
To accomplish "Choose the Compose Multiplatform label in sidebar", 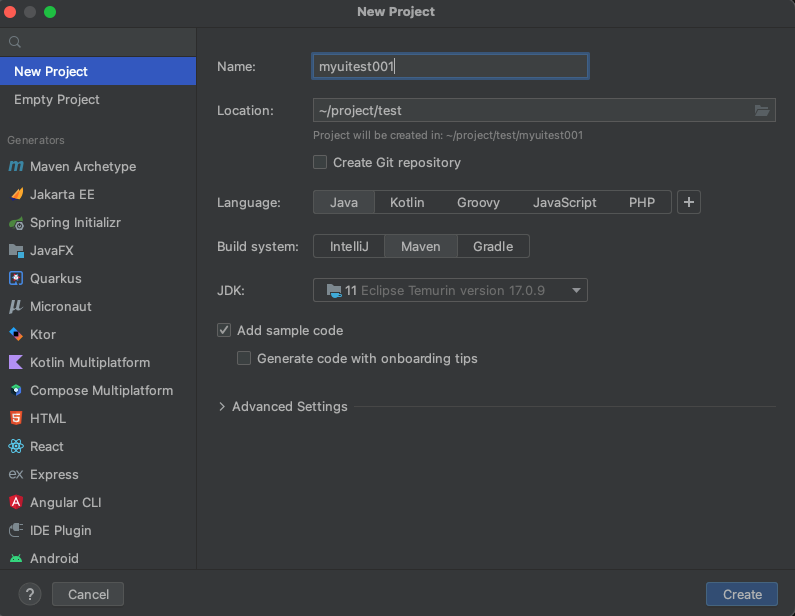I will coord(101,390).
